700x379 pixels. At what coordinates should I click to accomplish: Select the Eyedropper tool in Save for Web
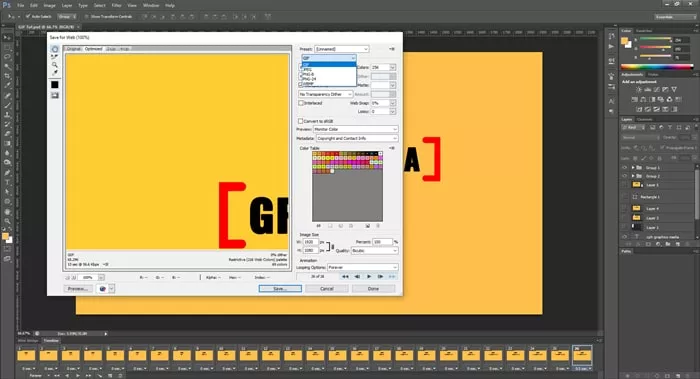[x=54, y=73]
